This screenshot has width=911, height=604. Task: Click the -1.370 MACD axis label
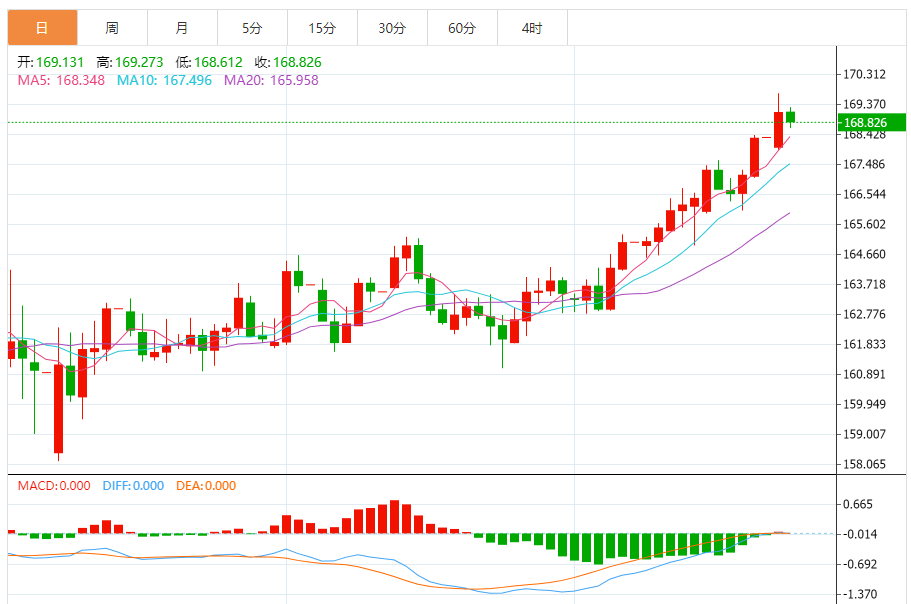(x=860, y=594)
